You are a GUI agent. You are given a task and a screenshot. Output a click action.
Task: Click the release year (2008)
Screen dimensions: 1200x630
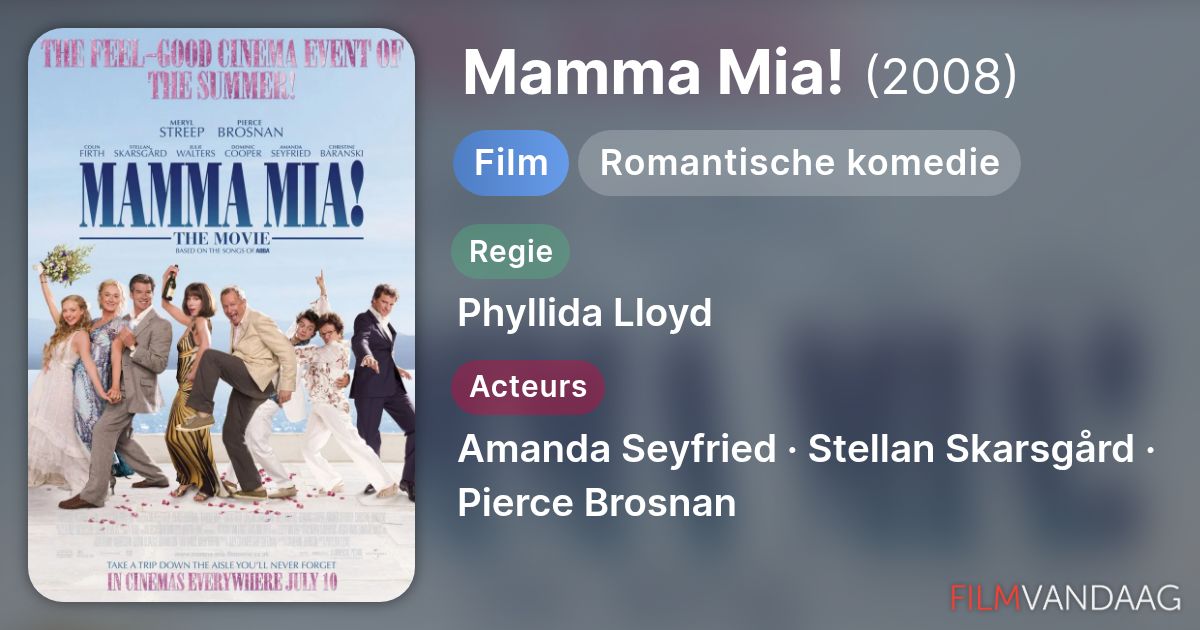click(940, 75)
